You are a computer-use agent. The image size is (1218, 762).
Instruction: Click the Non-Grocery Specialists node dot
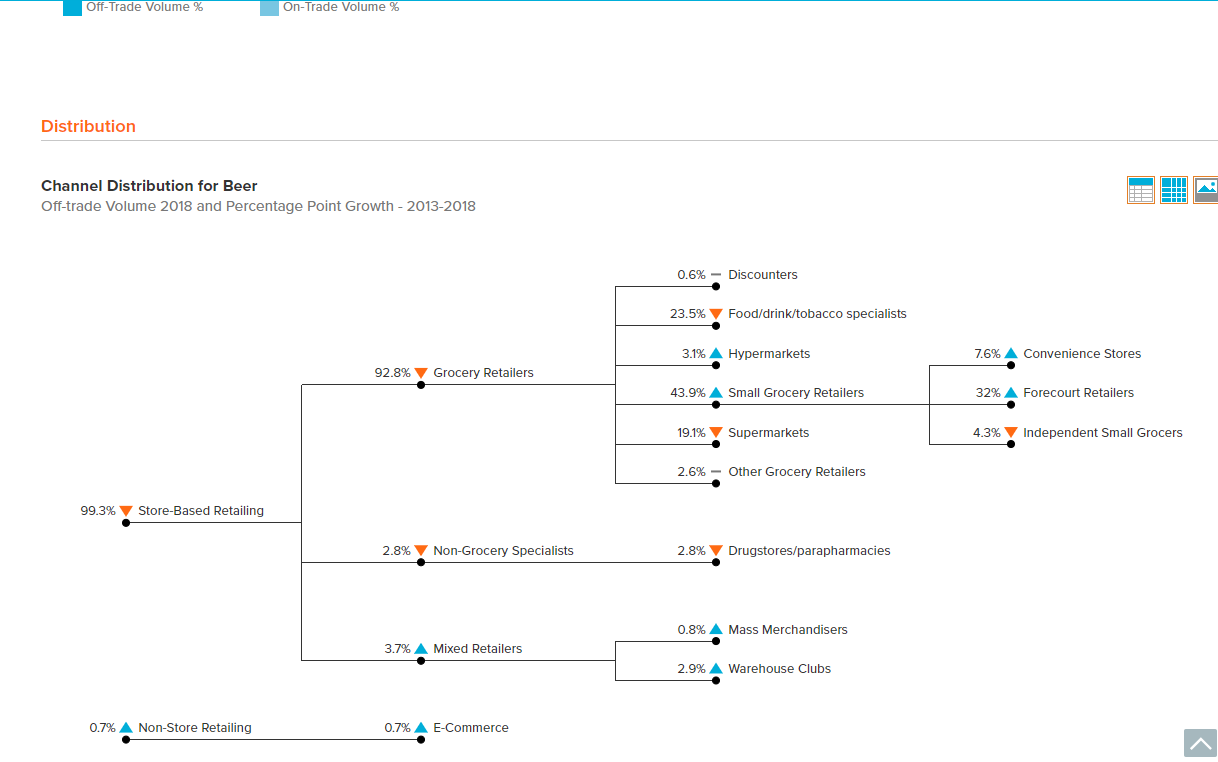tap(421, 563)
